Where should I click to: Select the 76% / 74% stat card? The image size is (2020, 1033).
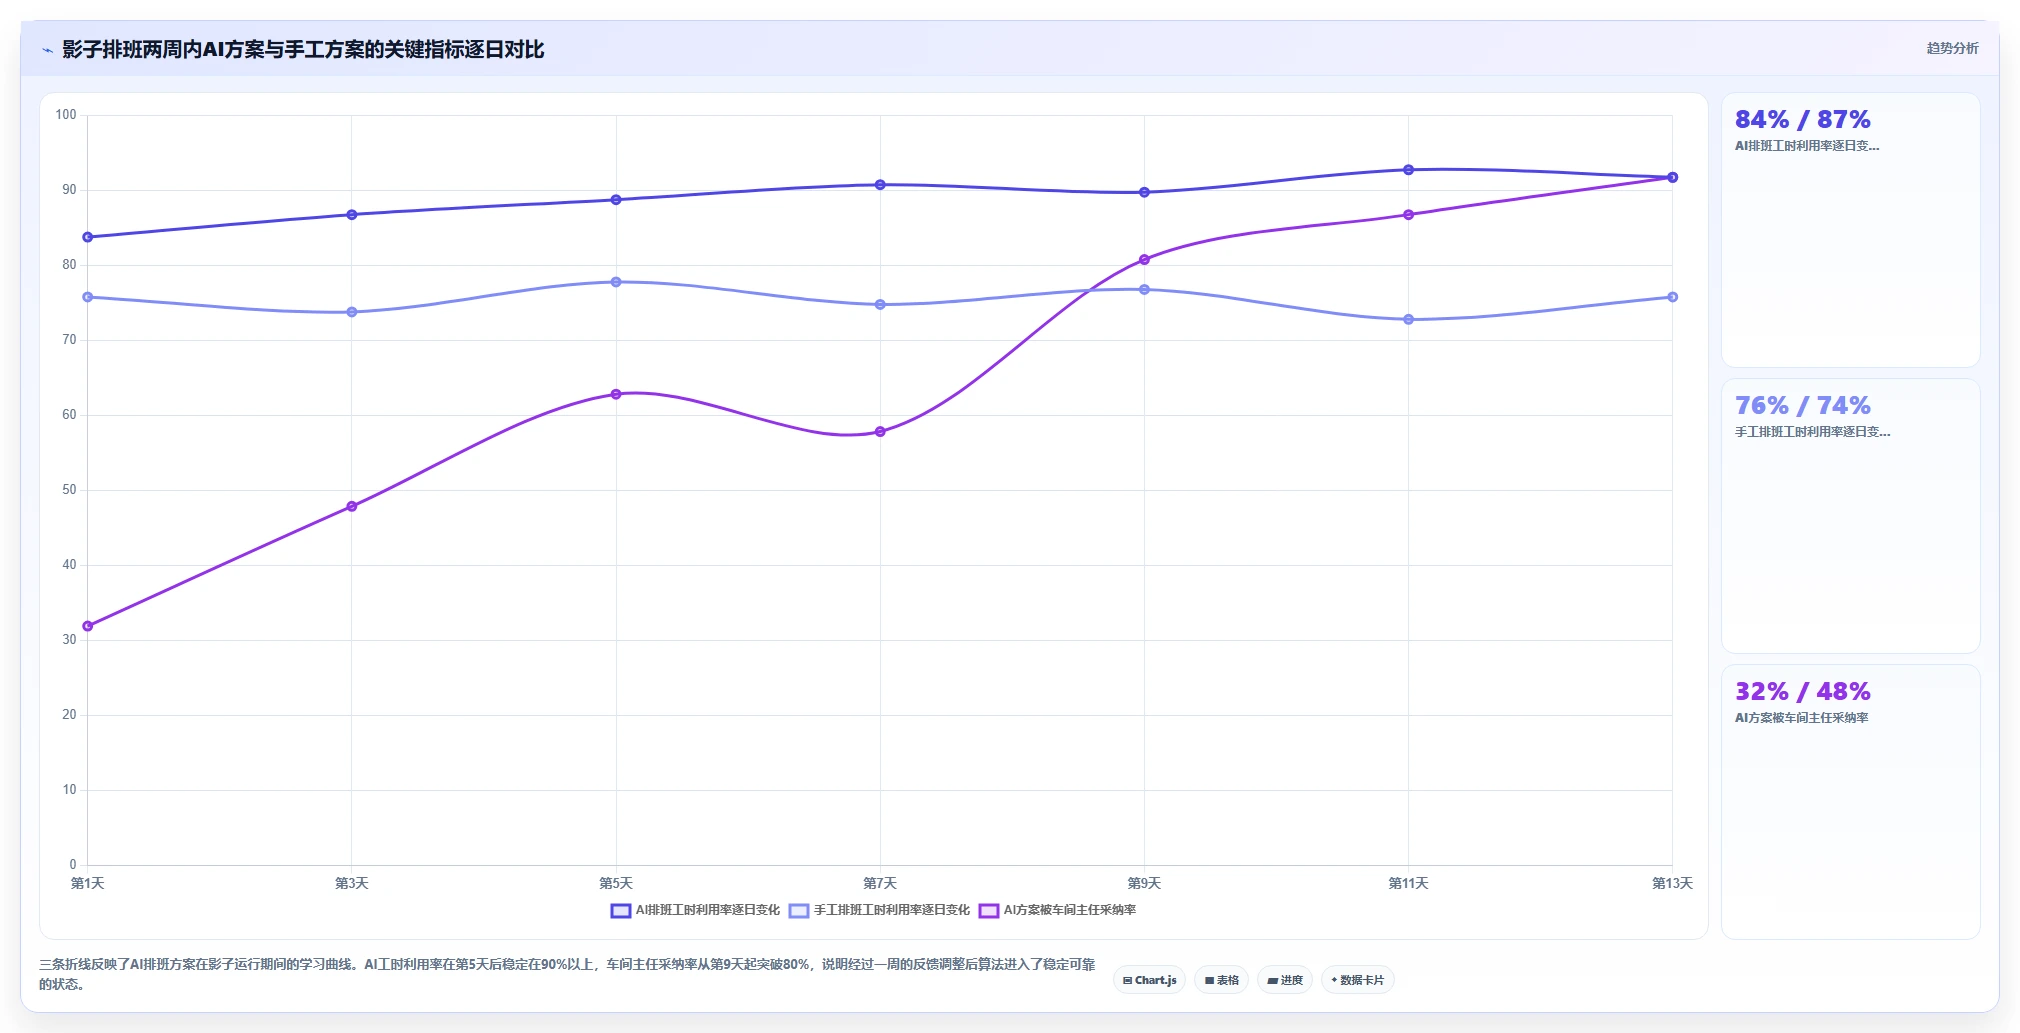(x=1850, y=516)
